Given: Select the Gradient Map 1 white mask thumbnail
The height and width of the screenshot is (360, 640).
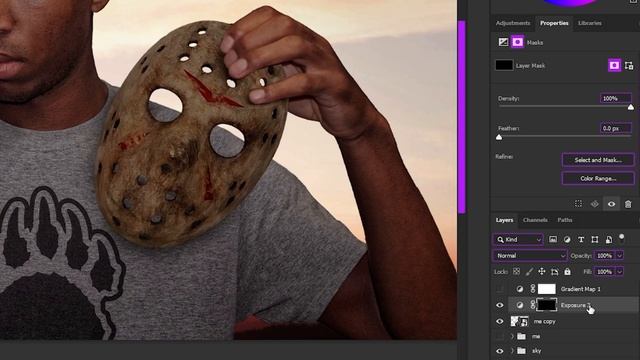Looking at the screenshot, I should pyautogui.click(x=547, y=289).
